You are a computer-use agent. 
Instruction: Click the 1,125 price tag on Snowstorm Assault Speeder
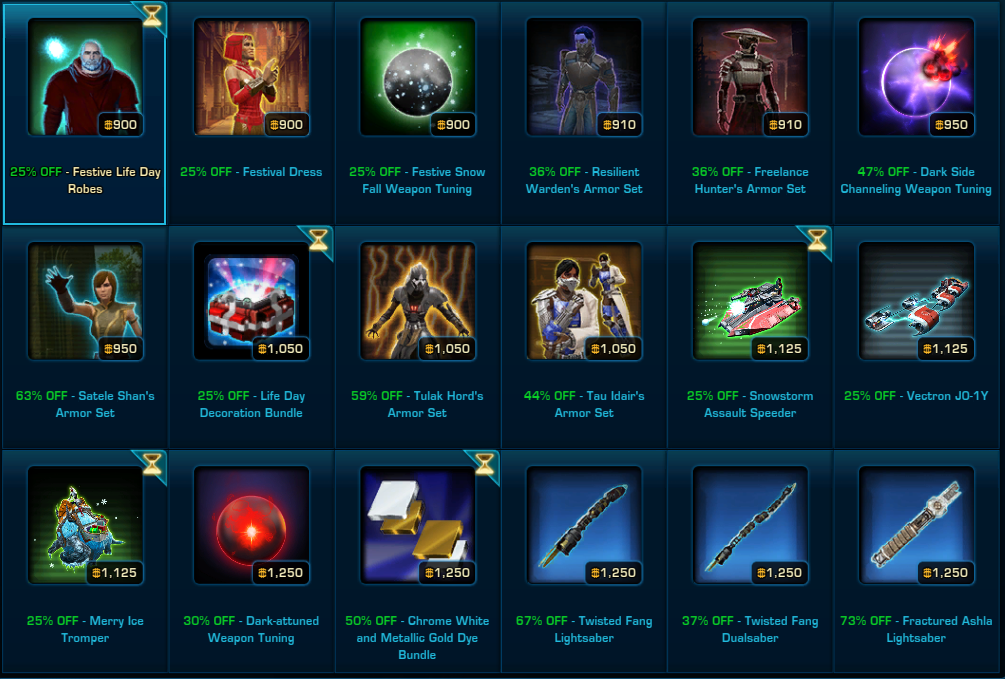[779, 349]
